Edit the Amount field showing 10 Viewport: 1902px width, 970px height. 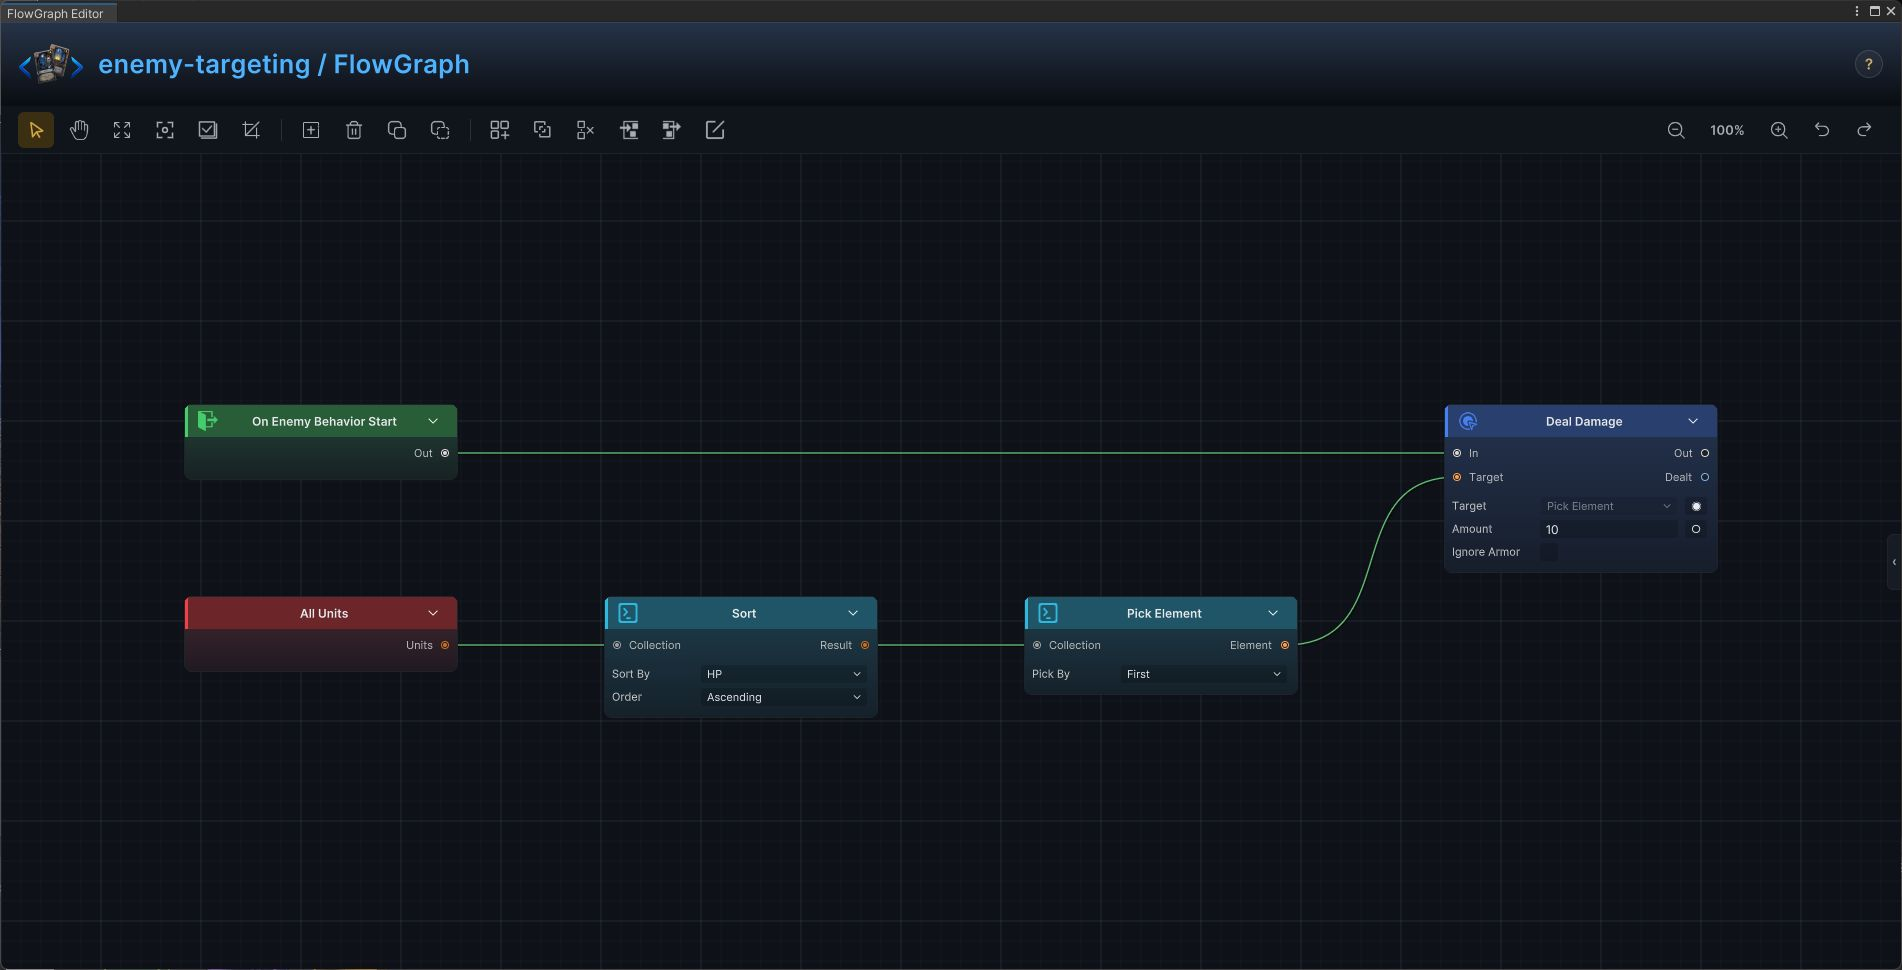1609,529
